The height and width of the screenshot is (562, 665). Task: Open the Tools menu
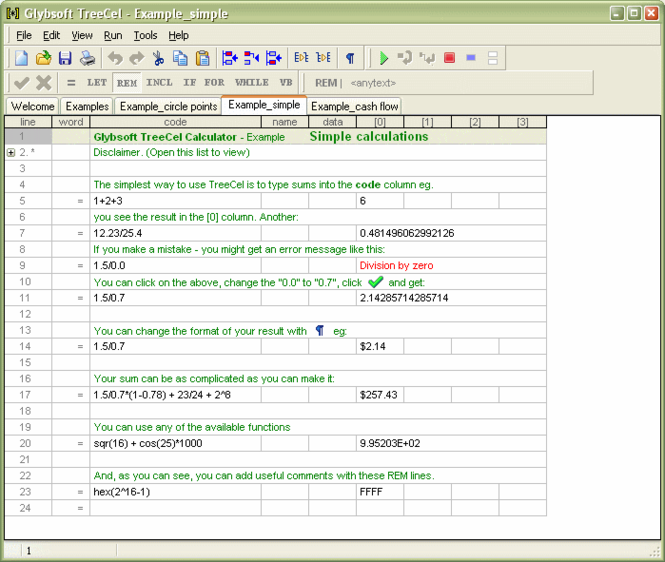tap(145, 36)
